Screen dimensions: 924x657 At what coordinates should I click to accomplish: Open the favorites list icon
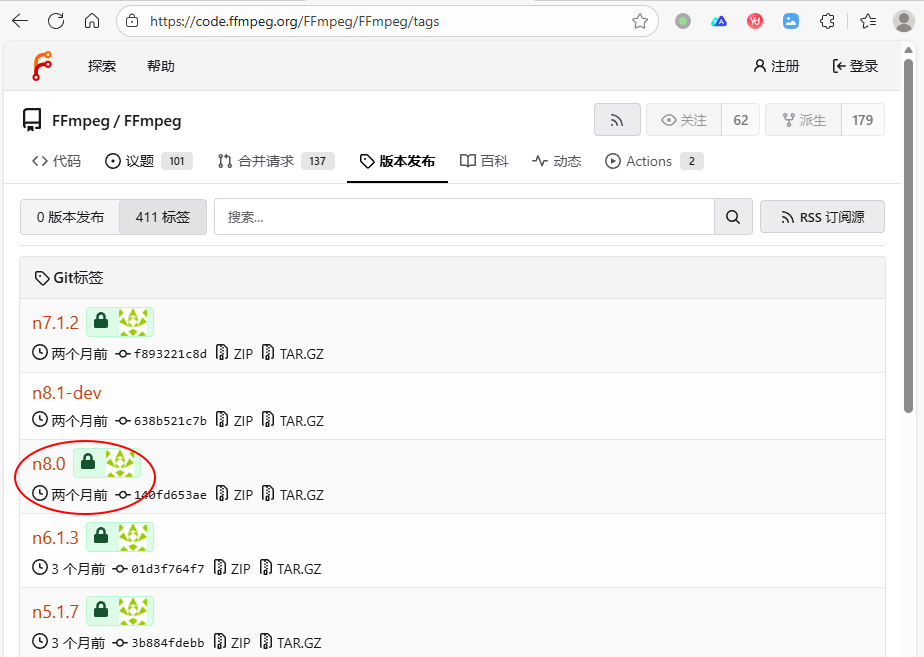click(868, 21)
